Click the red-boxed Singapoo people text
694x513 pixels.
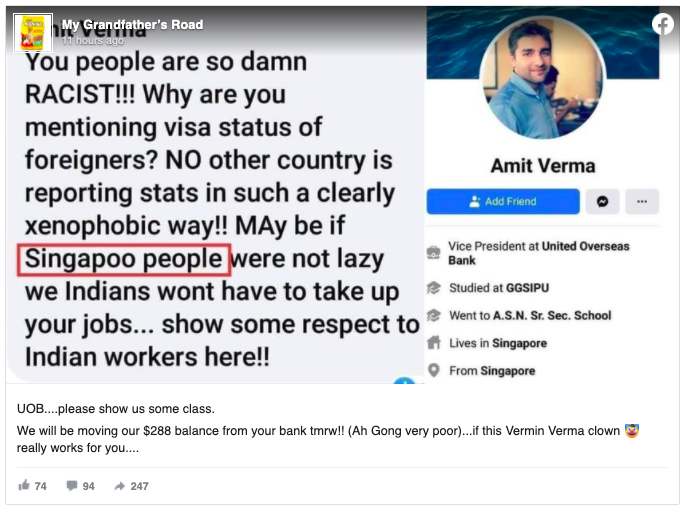[x=123, y=260]
